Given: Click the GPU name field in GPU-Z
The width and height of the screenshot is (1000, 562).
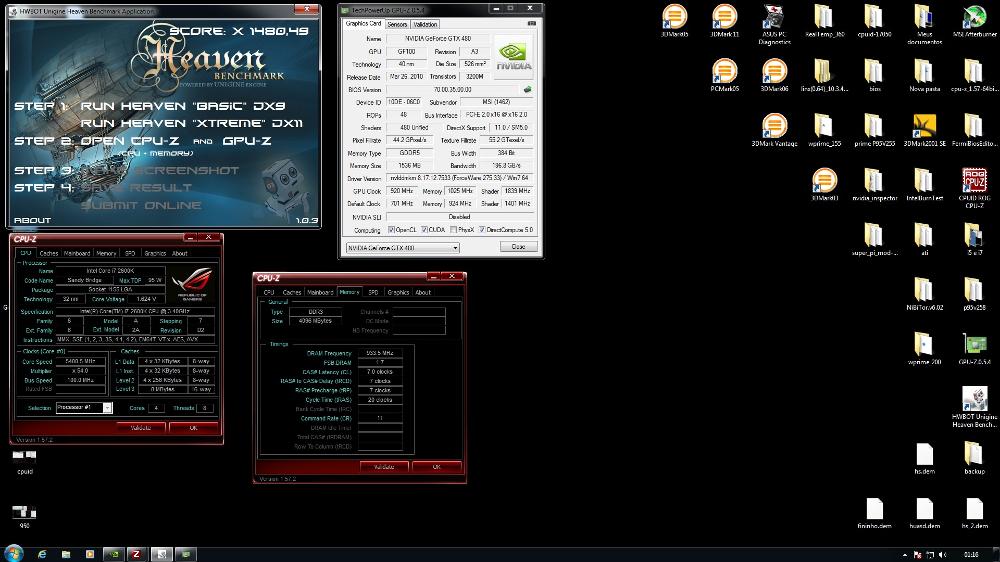Looking at the screenshot, I should (x=438, y=39).
